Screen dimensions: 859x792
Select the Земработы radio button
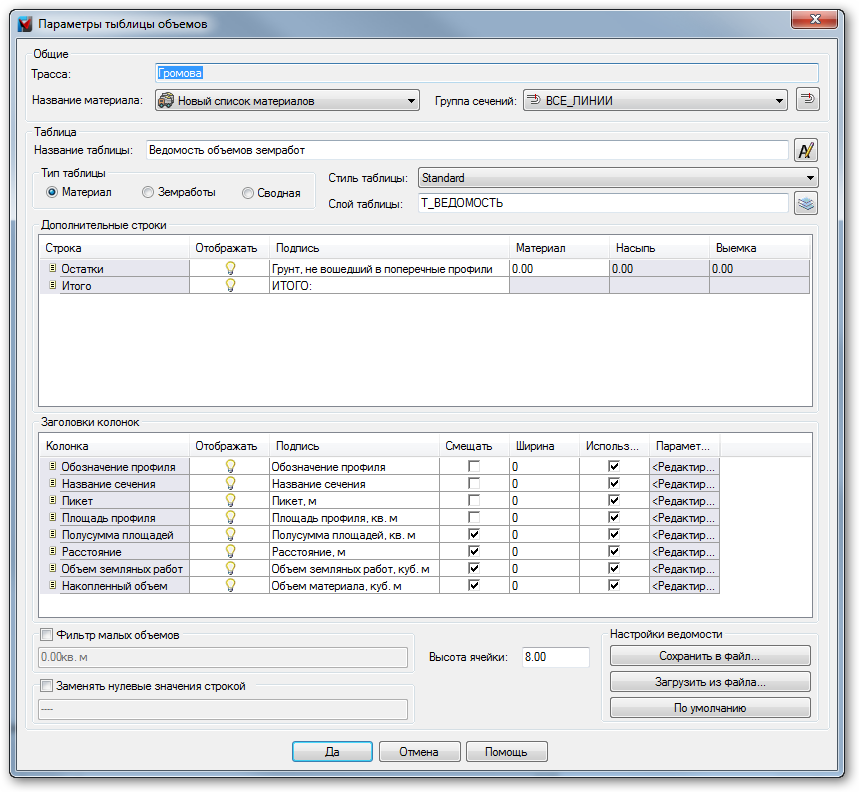click(x=148, y=192)
